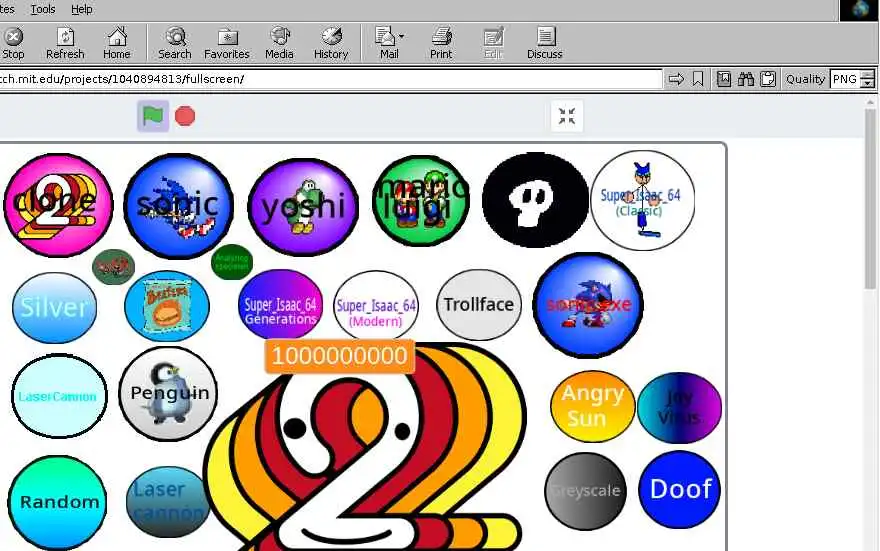Choose the dark Laser cannon button
This screenshot has width=880, height=551.
tap(168, 501)
